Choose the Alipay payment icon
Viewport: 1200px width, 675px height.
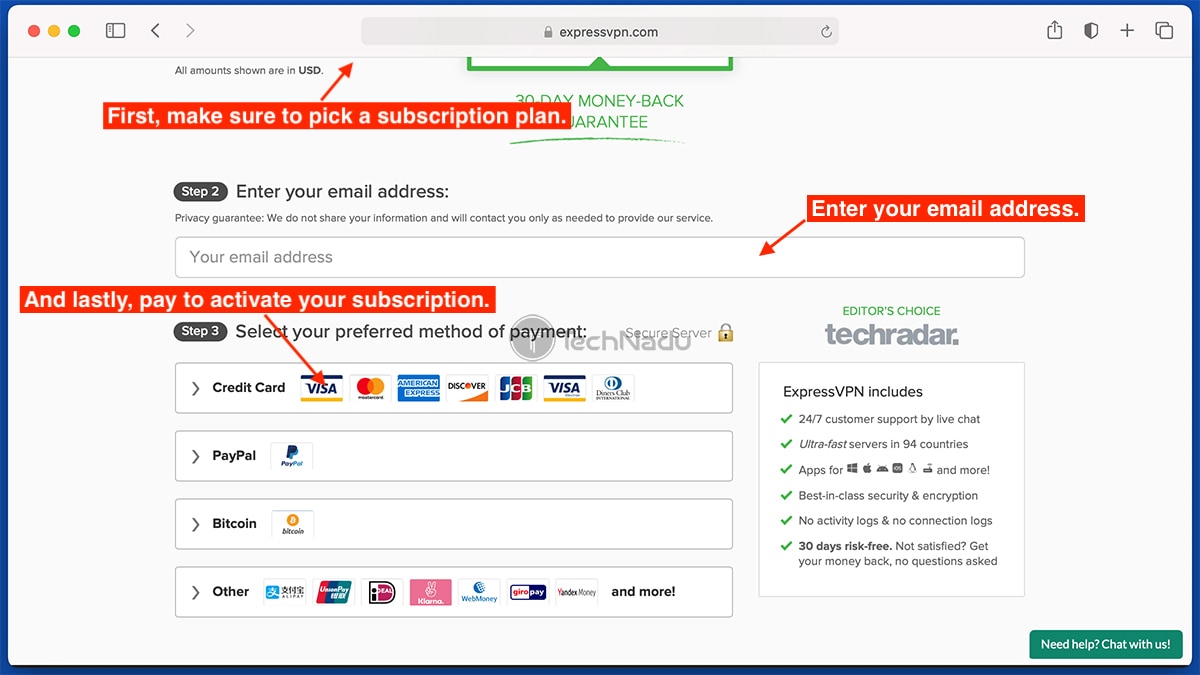pyautogui.click(x=285, y=592)
